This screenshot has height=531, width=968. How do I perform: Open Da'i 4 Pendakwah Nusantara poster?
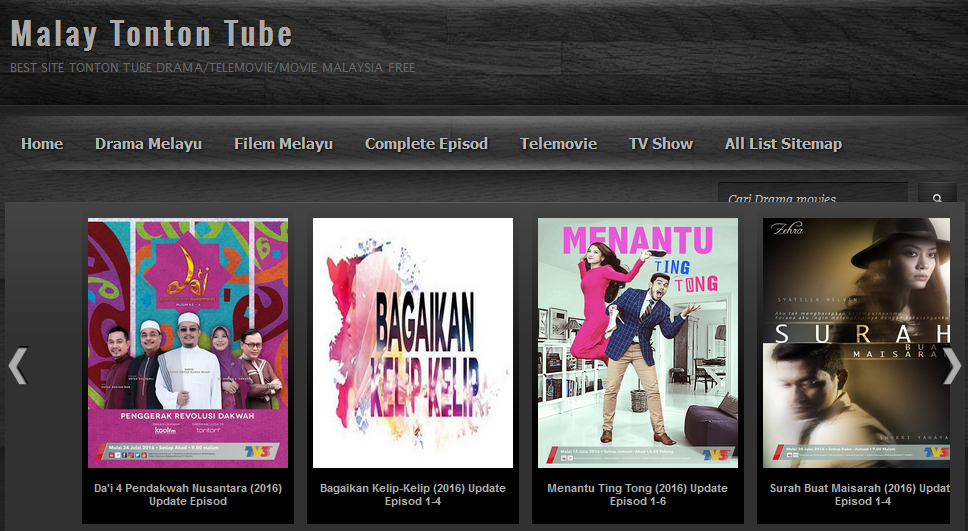tap(188, 343)
